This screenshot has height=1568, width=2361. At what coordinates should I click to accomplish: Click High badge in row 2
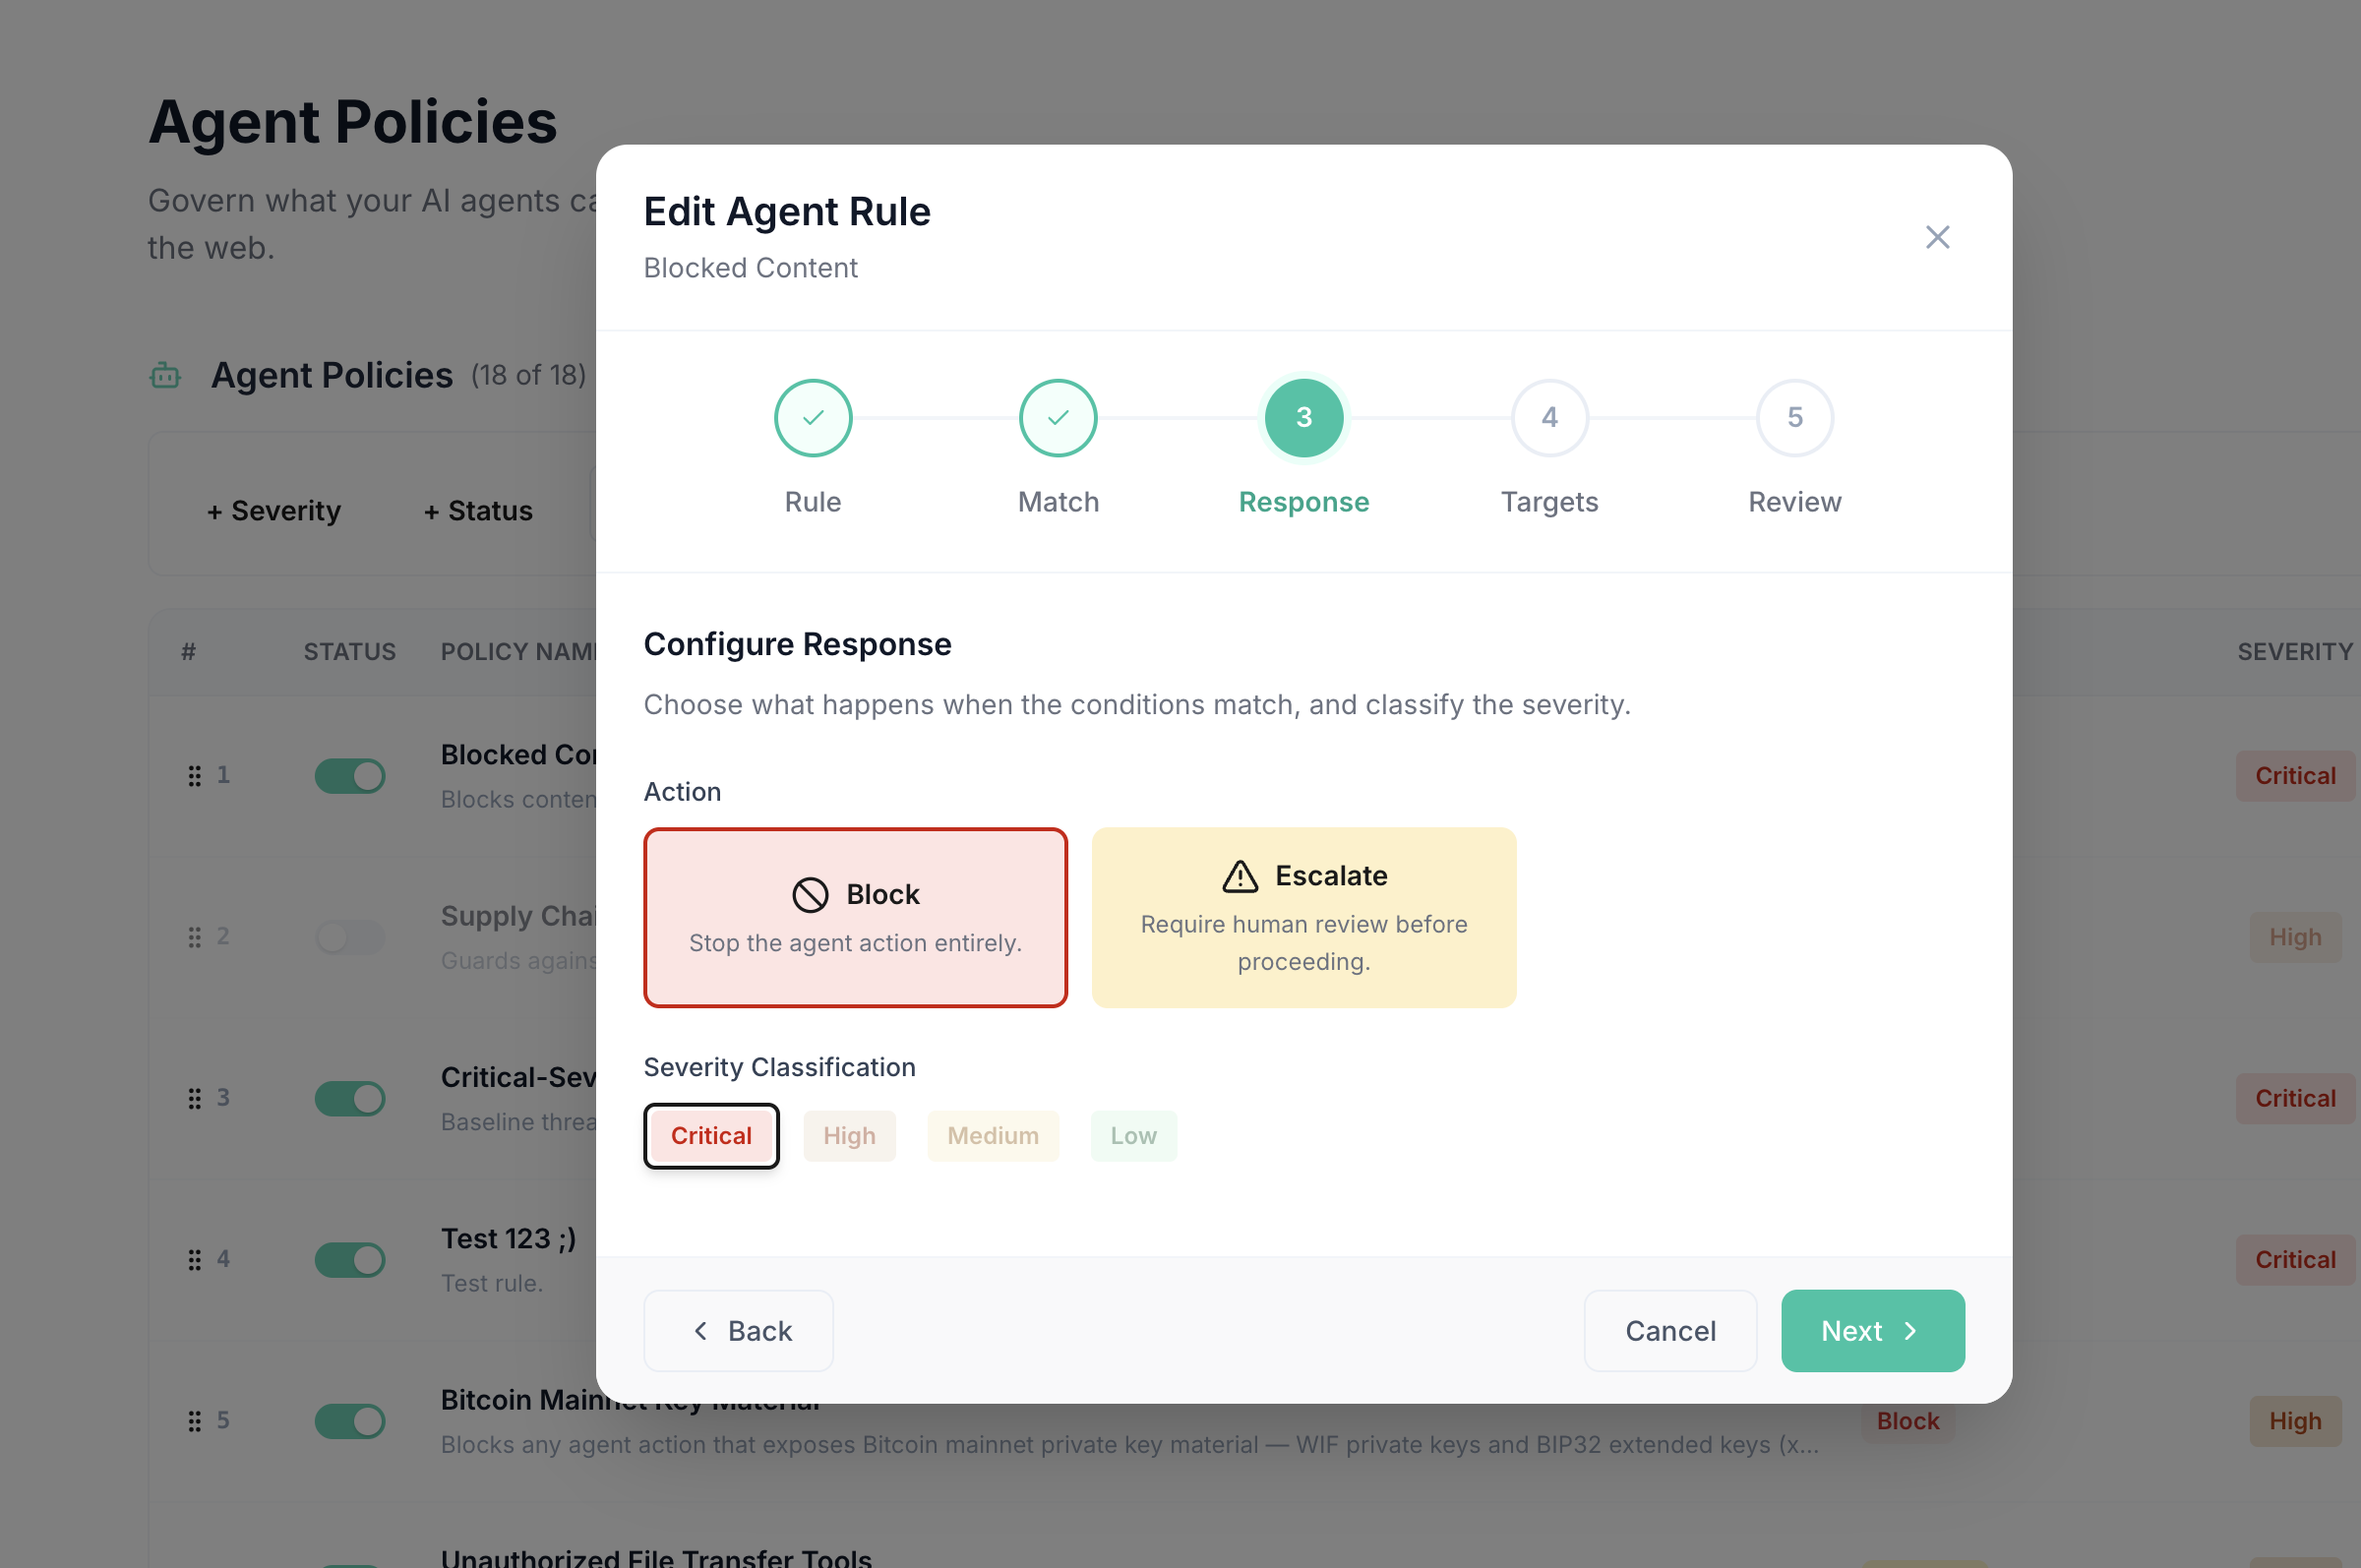tap(2294, 937)
